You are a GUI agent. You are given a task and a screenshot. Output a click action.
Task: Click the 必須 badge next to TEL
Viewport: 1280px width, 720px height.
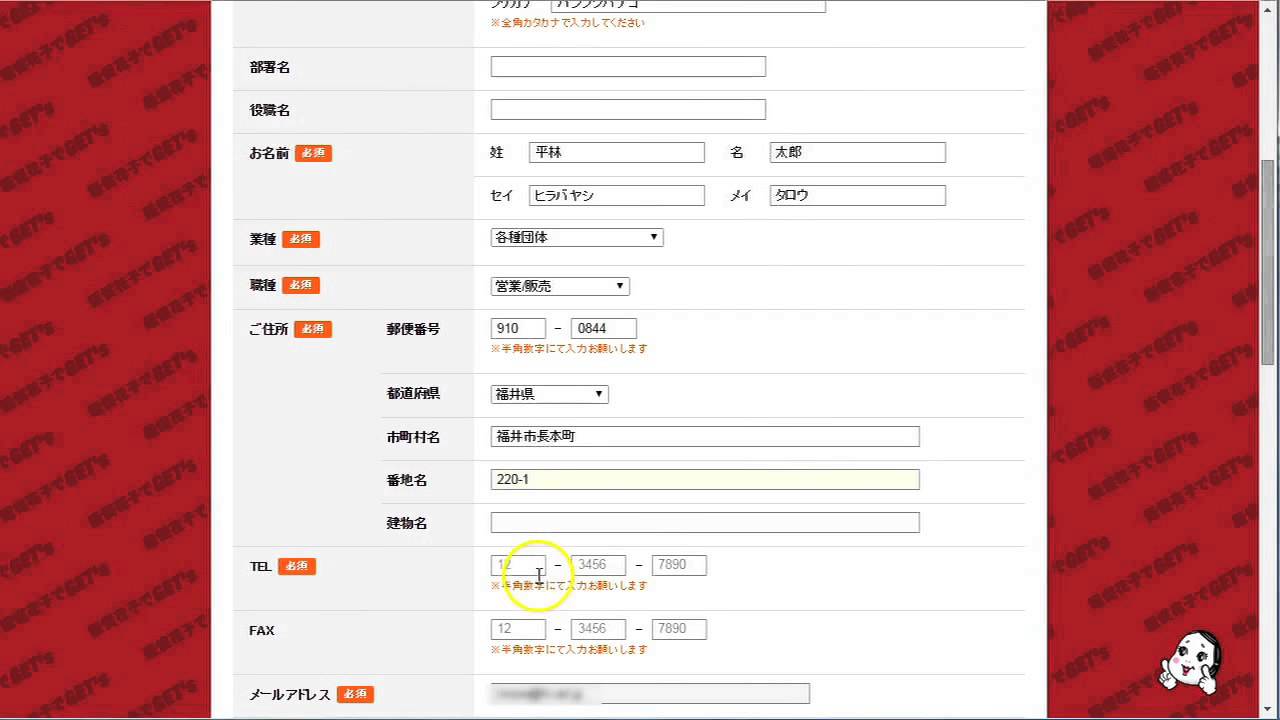point(297,566)
